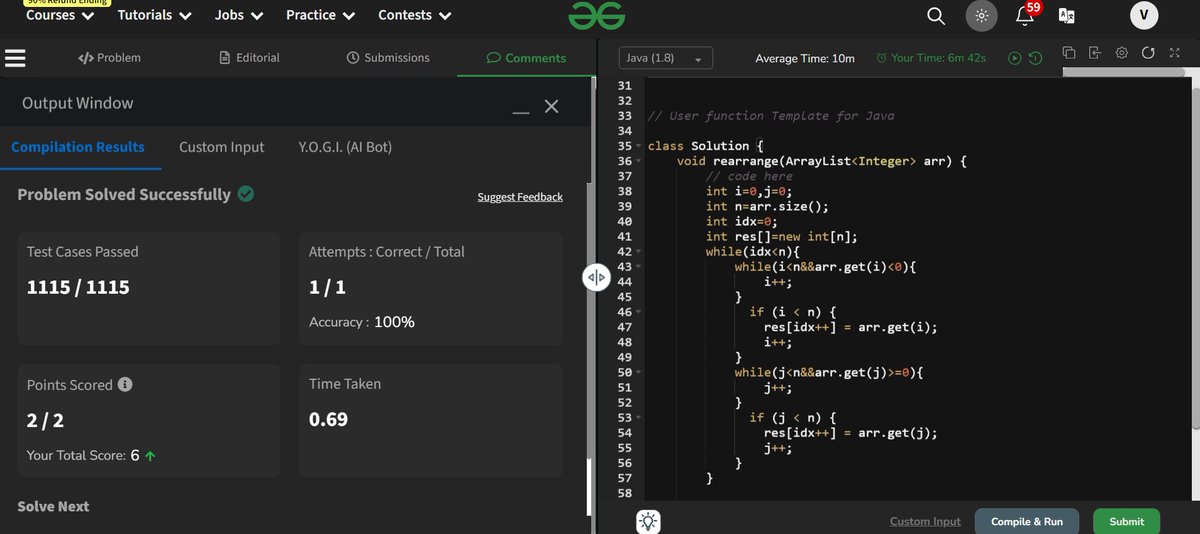Click the info icon beside Points Scored
1200x534 pixels.
pyautogui.click(x=126, y=384)
